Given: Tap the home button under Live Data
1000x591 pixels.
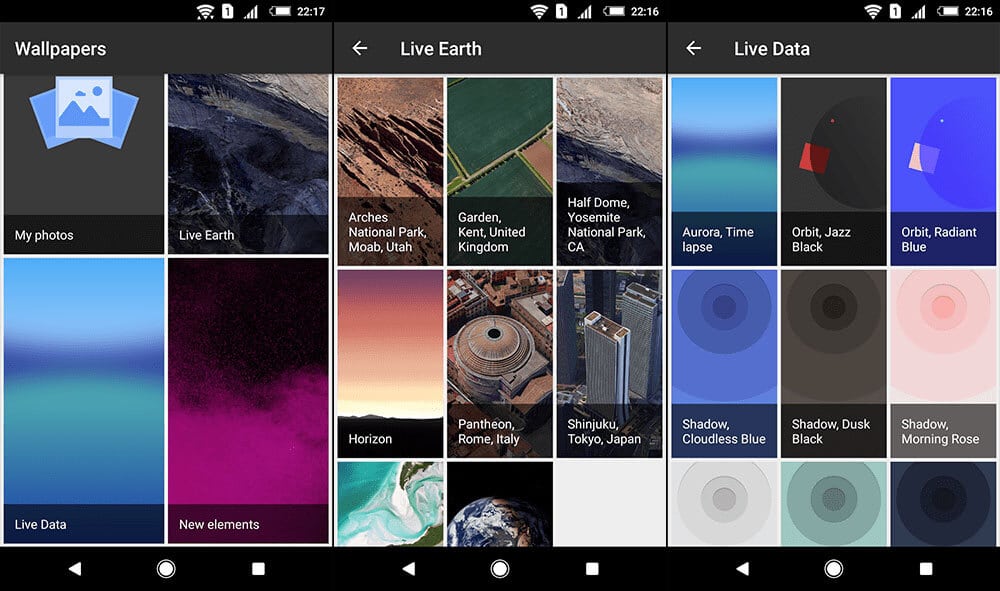Looking at the screenshot, I should click(x=834, y=569).
